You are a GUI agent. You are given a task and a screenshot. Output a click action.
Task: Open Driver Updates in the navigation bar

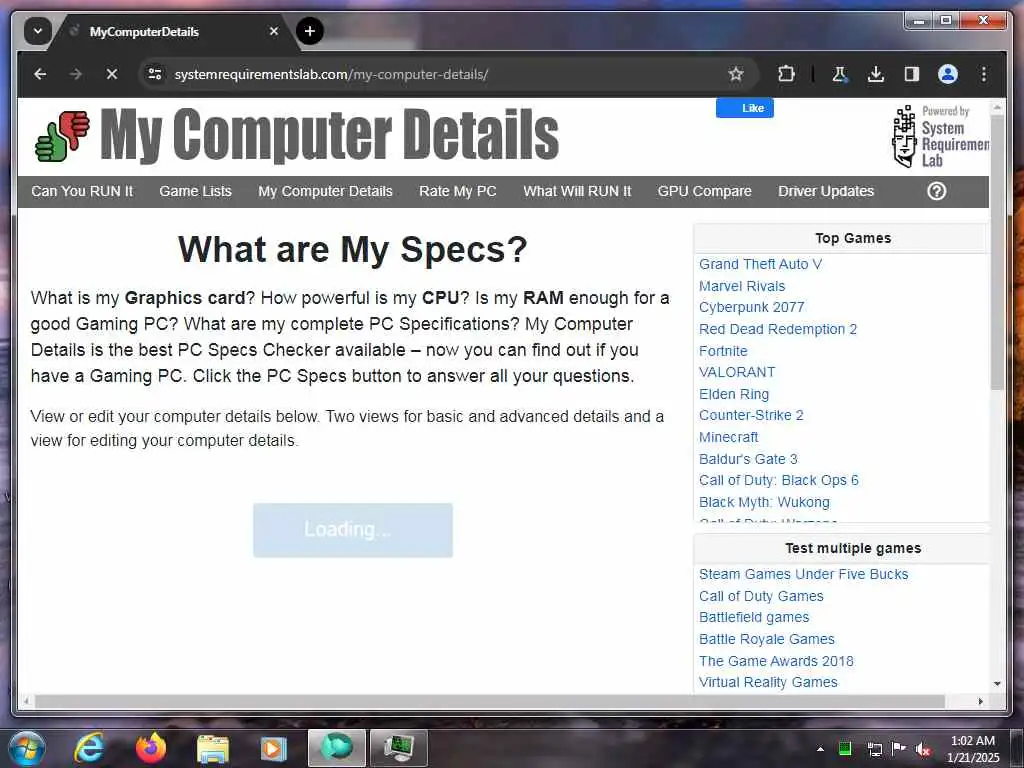(826, 191)
